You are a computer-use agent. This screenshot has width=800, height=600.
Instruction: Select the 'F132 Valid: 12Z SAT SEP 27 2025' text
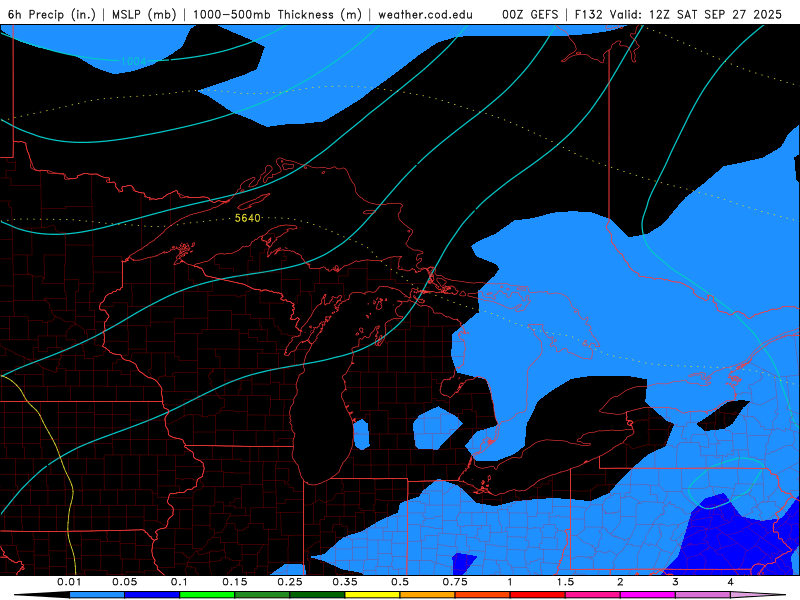pos(678,14)
